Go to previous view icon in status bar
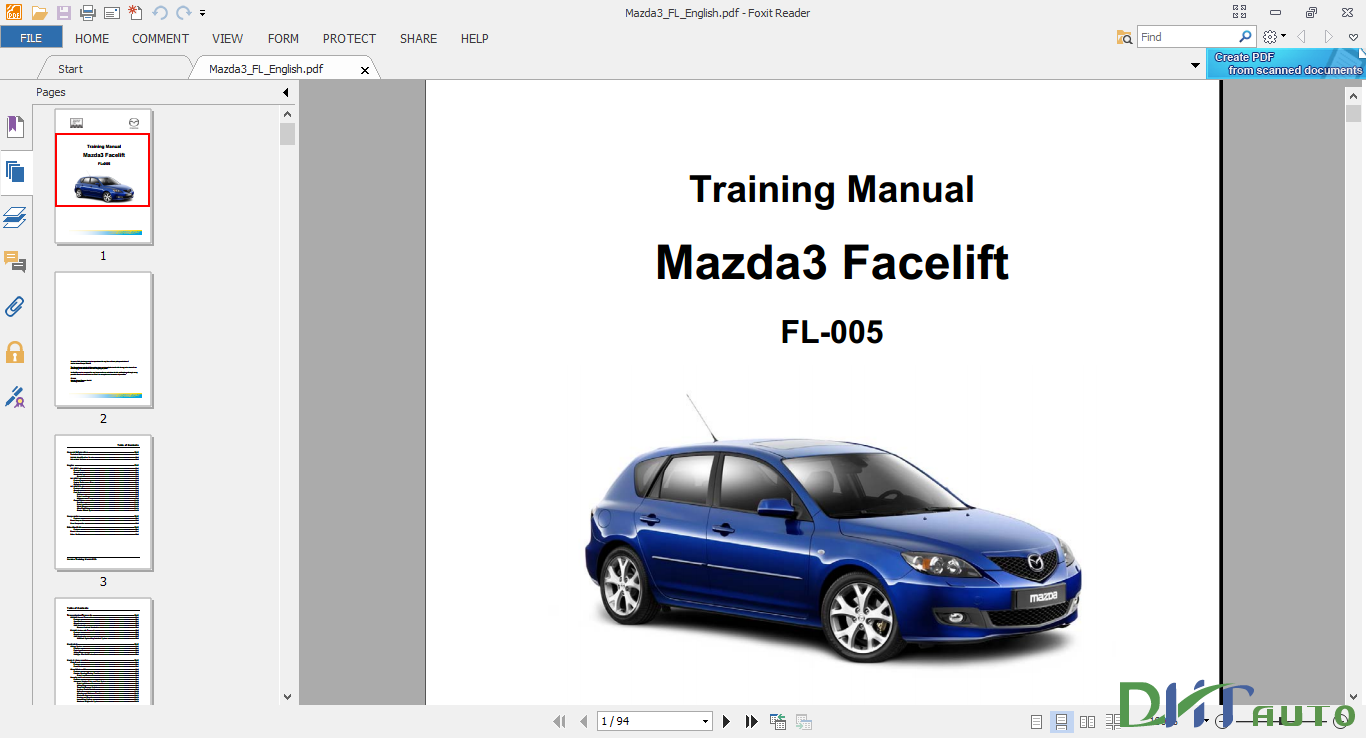1366x738 pixels. click(x=778, y=721)
